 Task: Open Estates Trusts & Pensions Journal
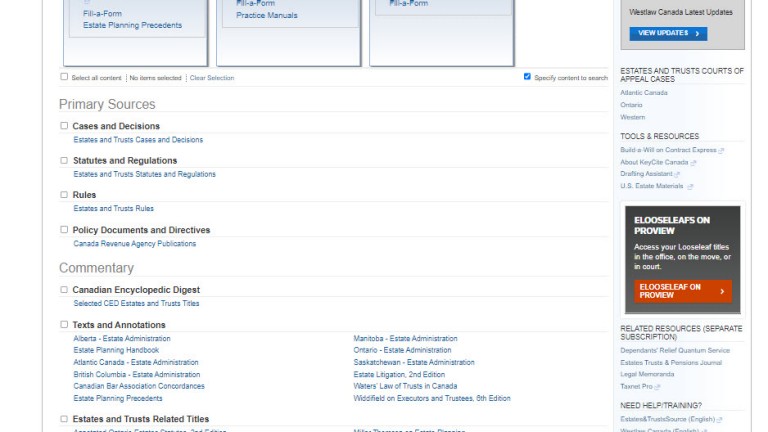pyautogui.click(x=671, y=362)
